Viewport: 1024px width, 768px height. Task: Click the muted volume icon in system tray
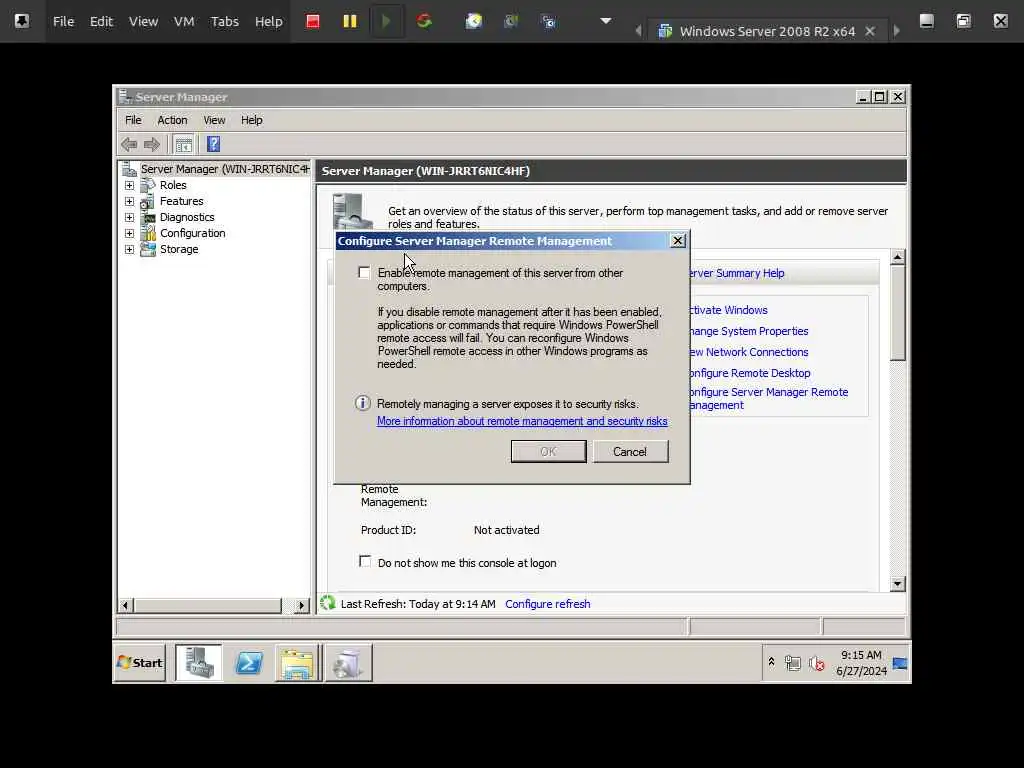pos(816,664)
